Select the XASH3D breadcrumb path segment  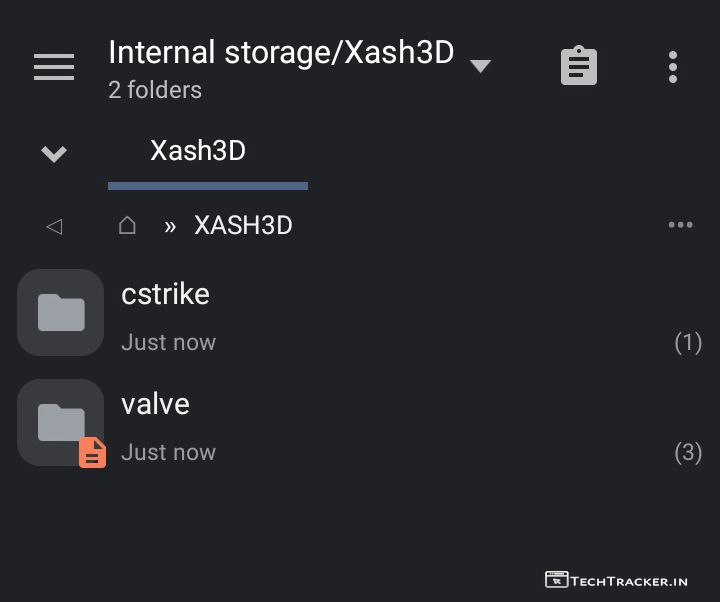[243, 225]
